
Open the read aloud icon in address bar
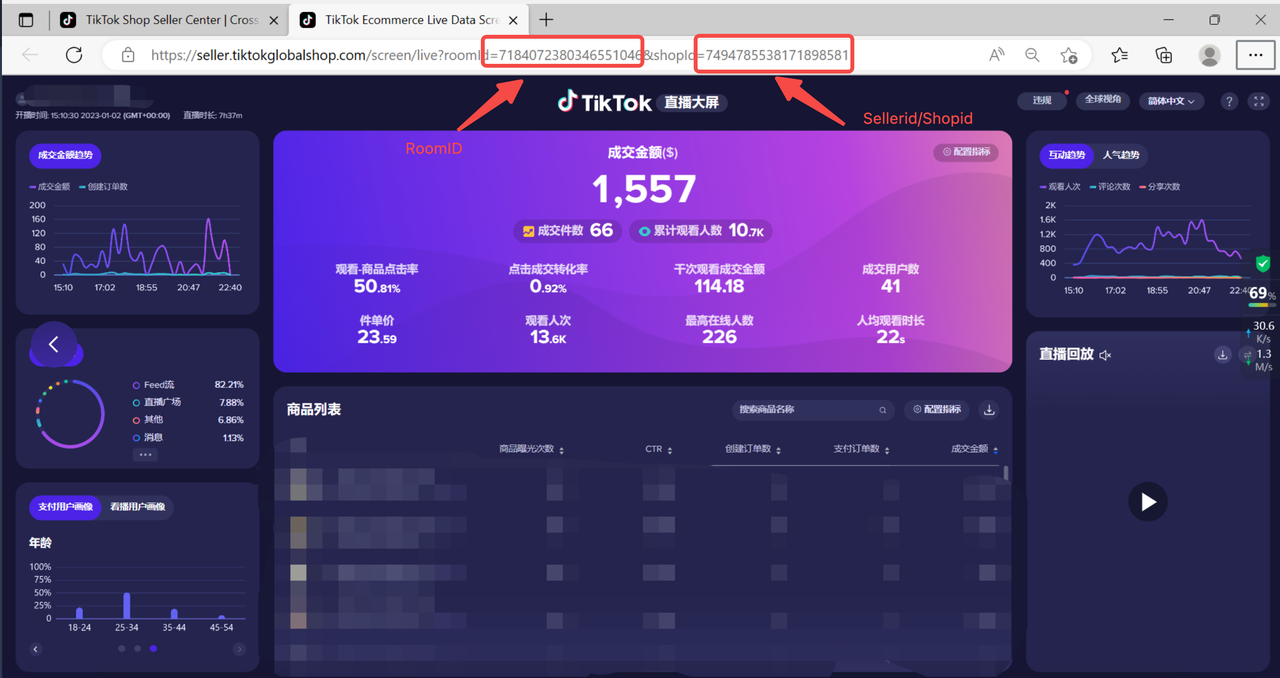(x=997, y=55)
